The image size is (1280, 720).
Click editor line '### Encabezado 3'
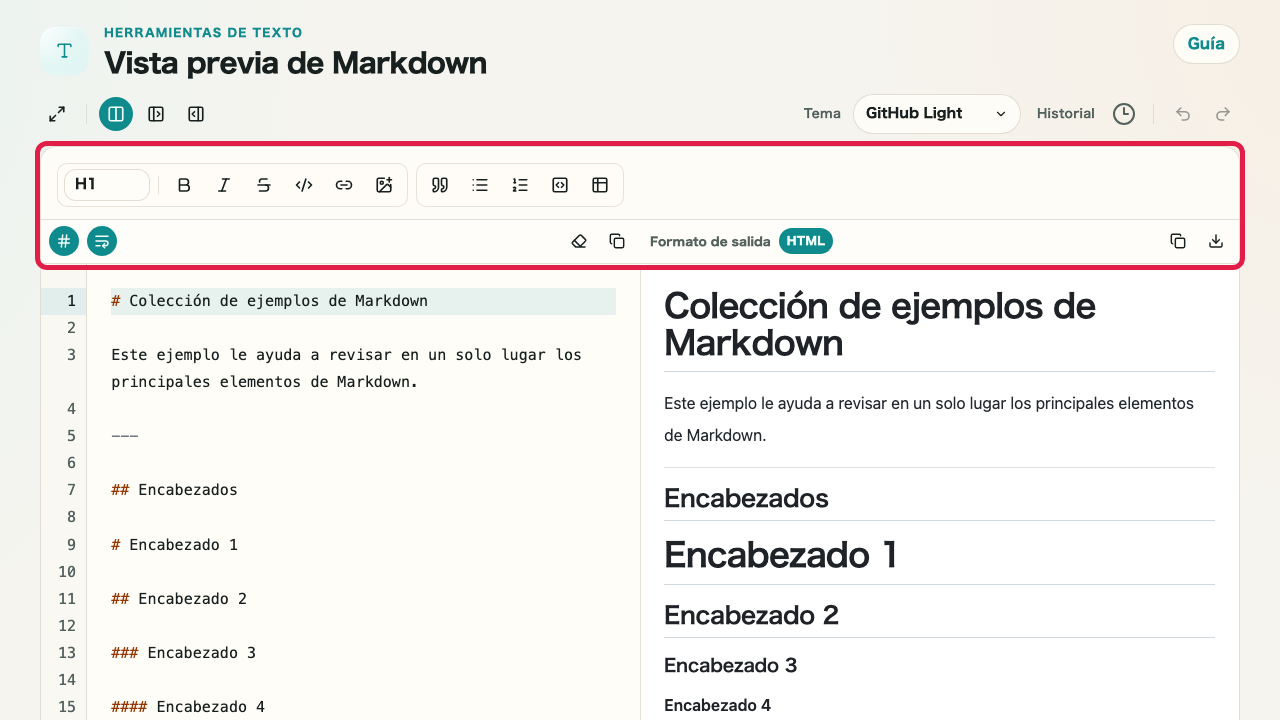(183, 653)
